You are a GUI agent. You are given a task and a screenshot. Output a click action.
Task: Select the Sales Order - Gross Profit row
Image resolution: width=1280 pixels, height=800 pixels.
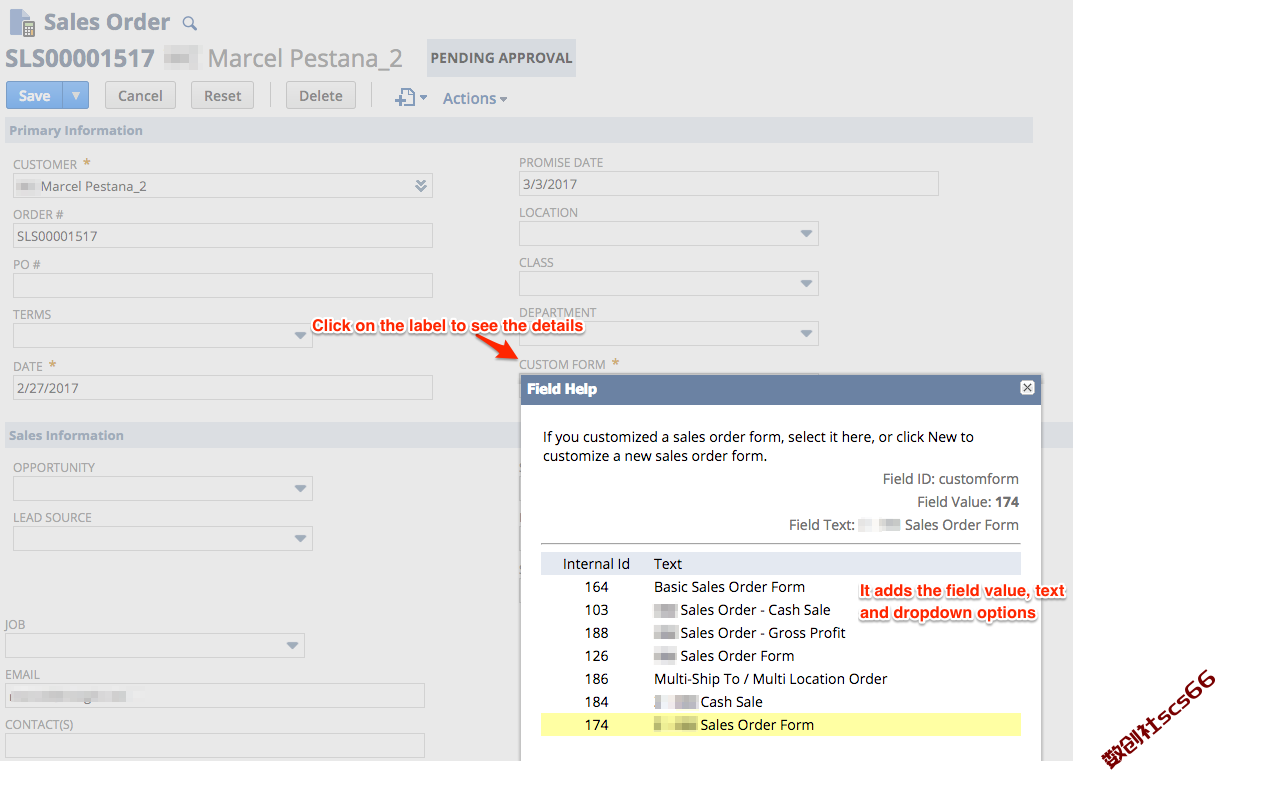(x=781, y=633)
